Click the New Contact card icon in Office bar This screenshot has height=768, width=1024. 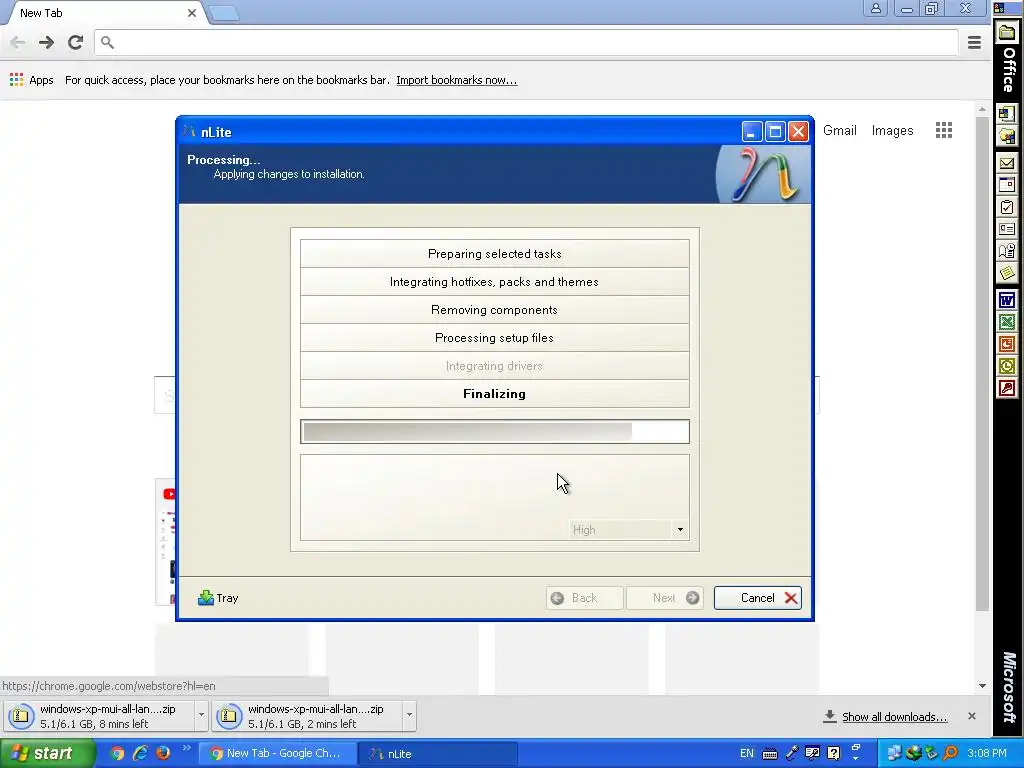1006,229
